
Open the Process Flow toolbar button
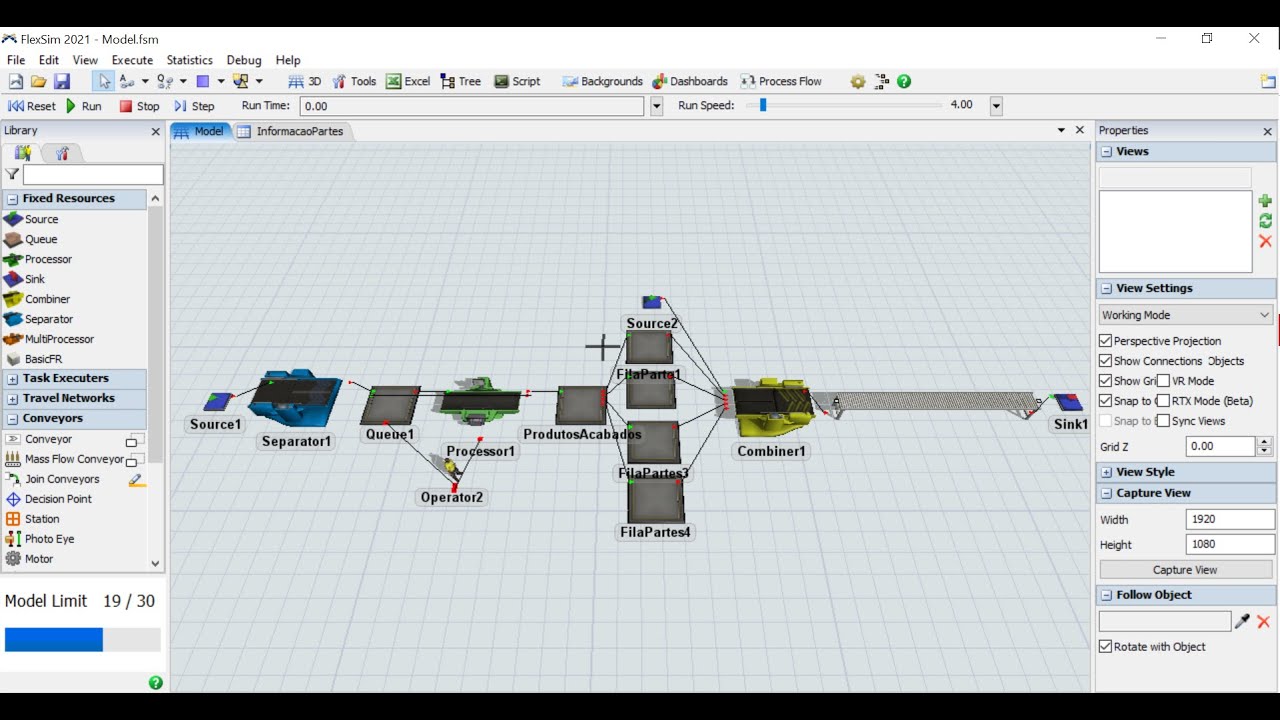coord(781,82)
